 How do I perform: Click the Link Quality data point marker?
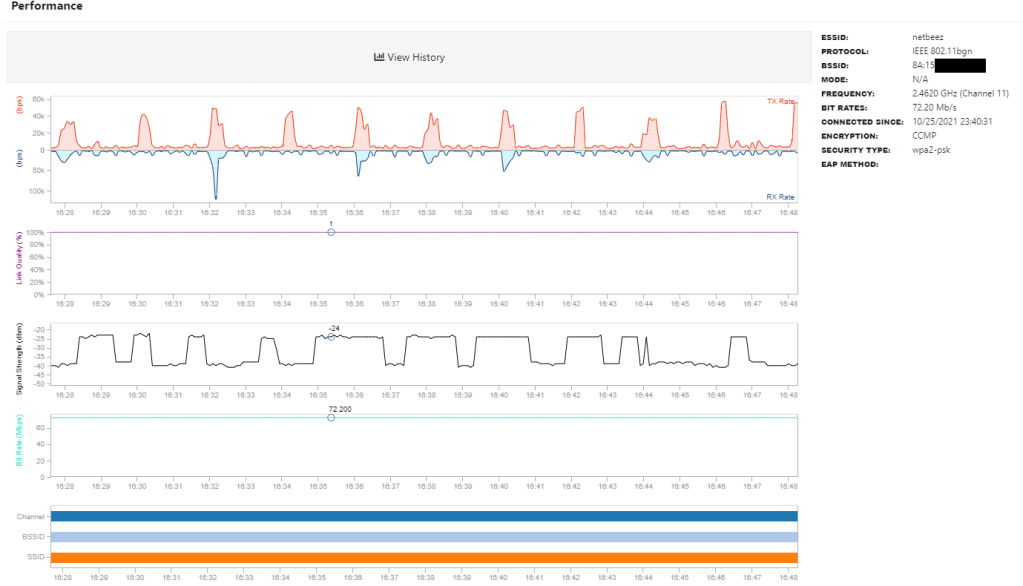(331, 232)
